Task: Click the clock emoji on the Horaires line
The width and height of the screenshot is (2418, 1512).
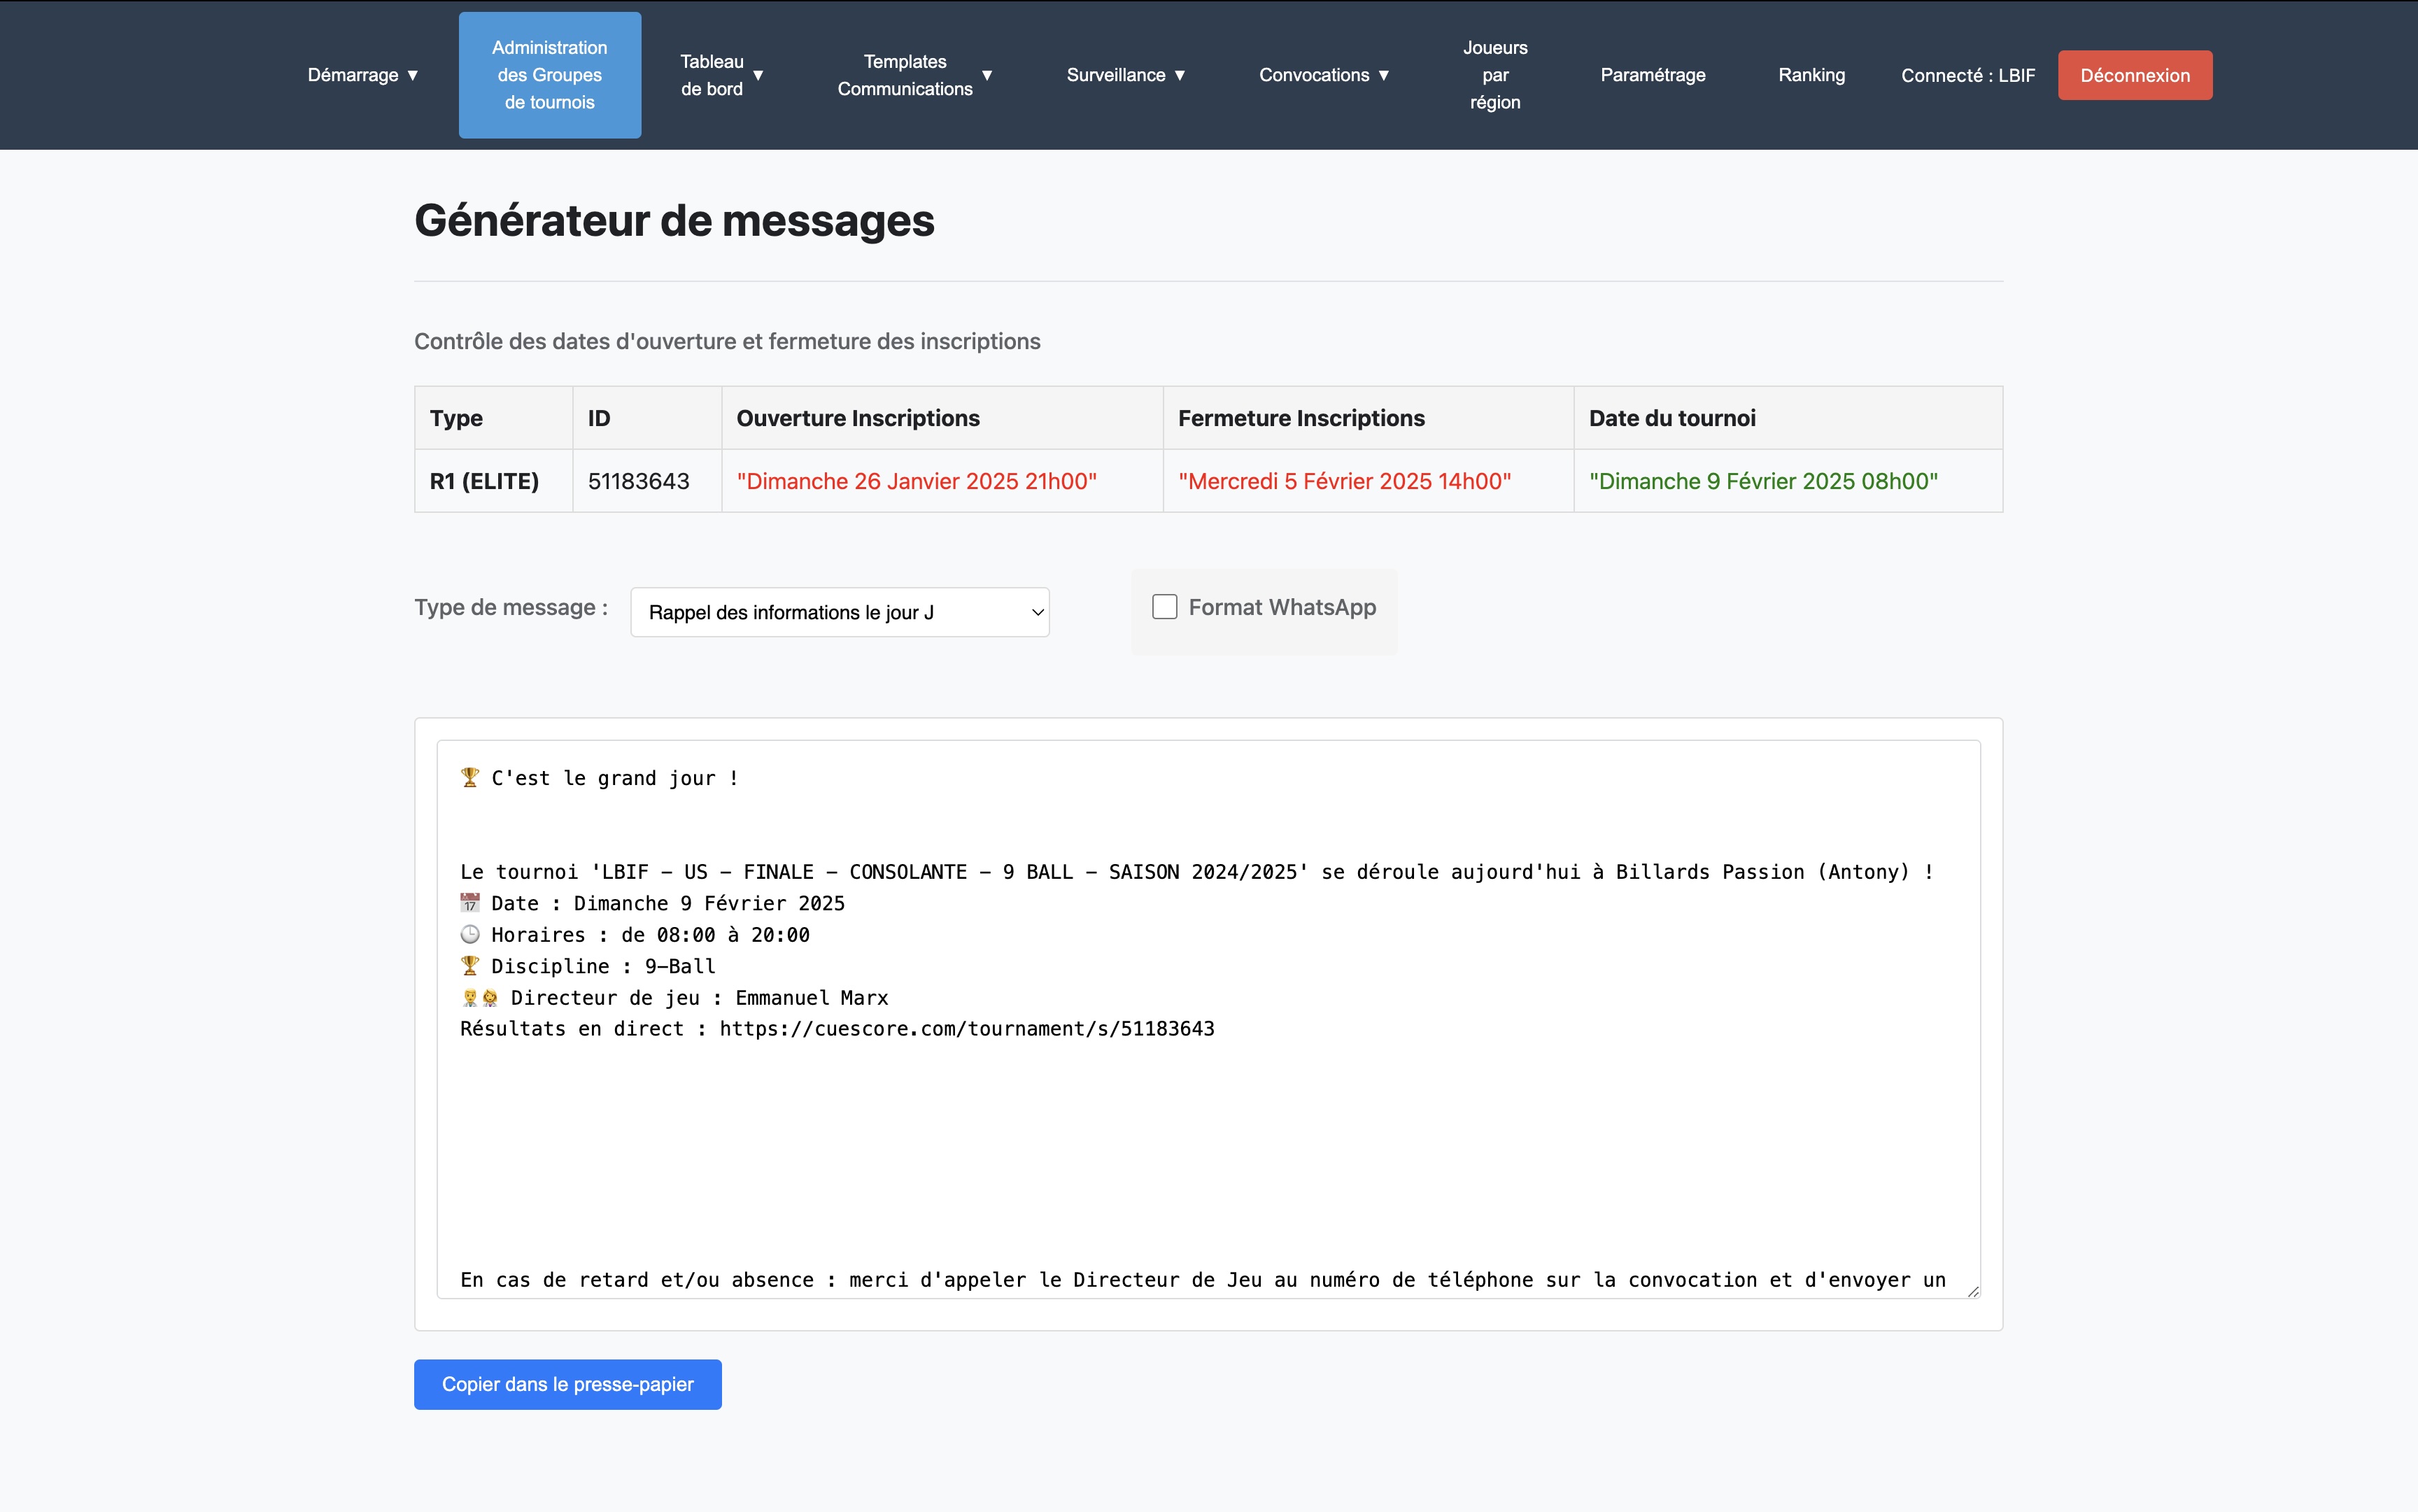Action: pos(469,934)
